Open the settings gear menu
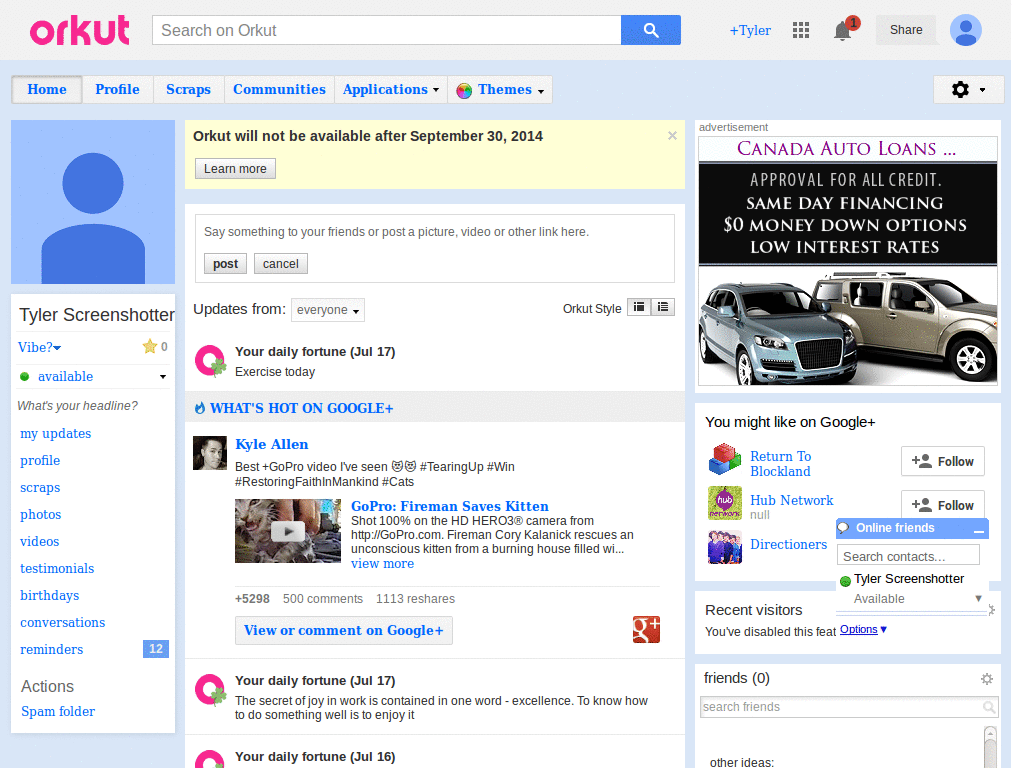Image resolution: width=1024 pixels, height=768 pixels. point(968,89)
